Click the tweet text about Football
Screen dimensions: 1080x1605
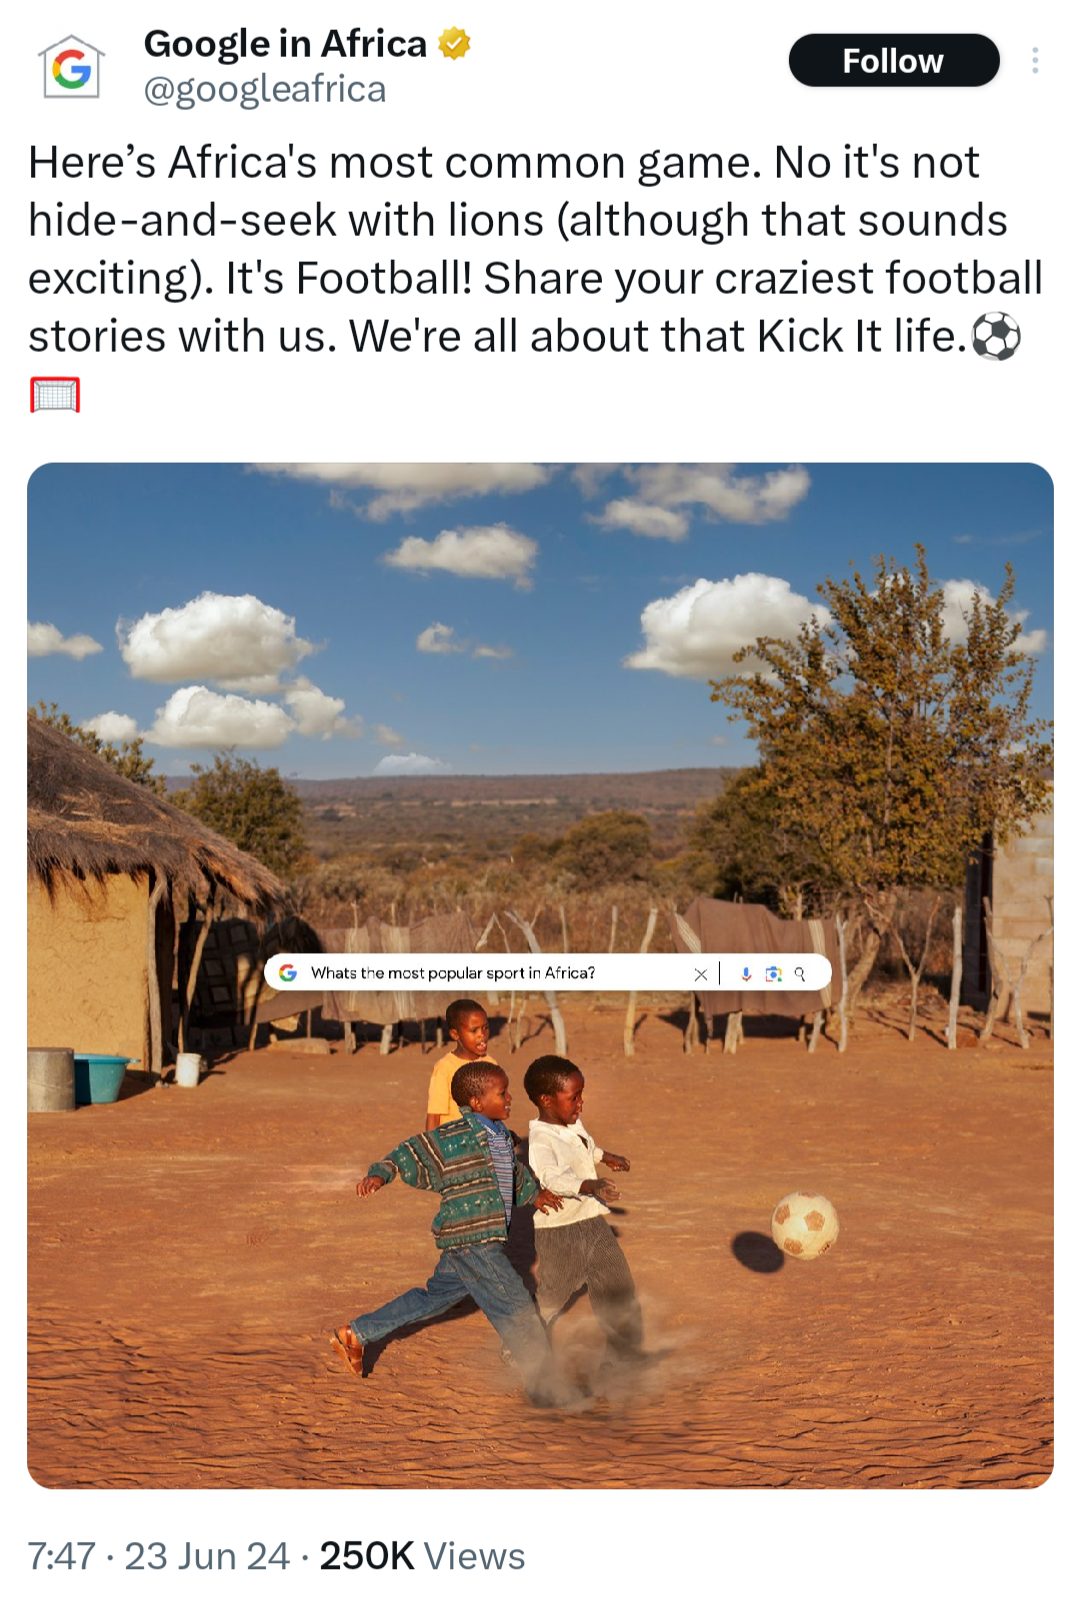536,249
